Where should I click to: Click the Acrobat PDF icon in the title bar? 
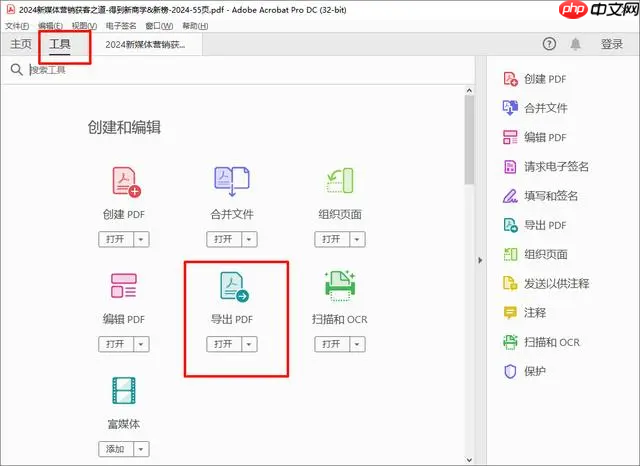(x=11, y=9)
